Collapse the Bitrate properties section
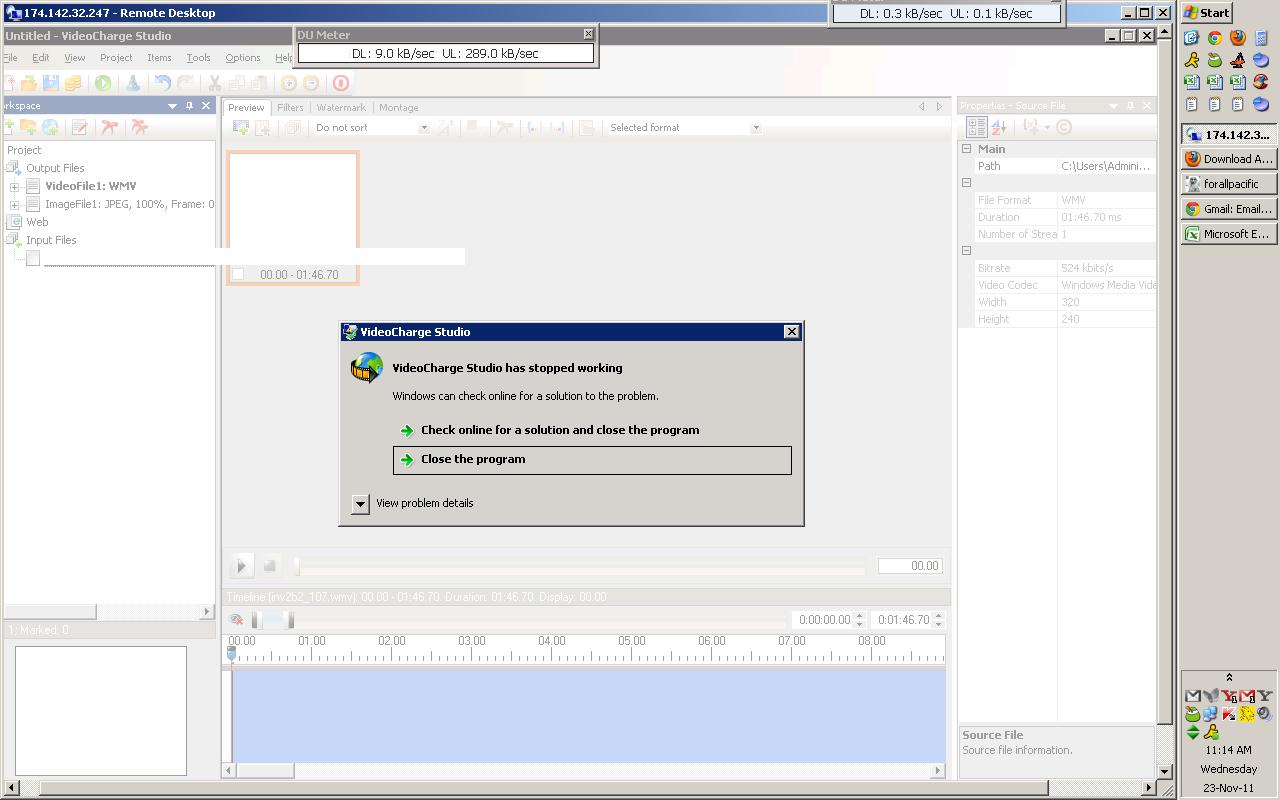The width and height of the screenshot is (1280, 800). [x=967, y=251]
